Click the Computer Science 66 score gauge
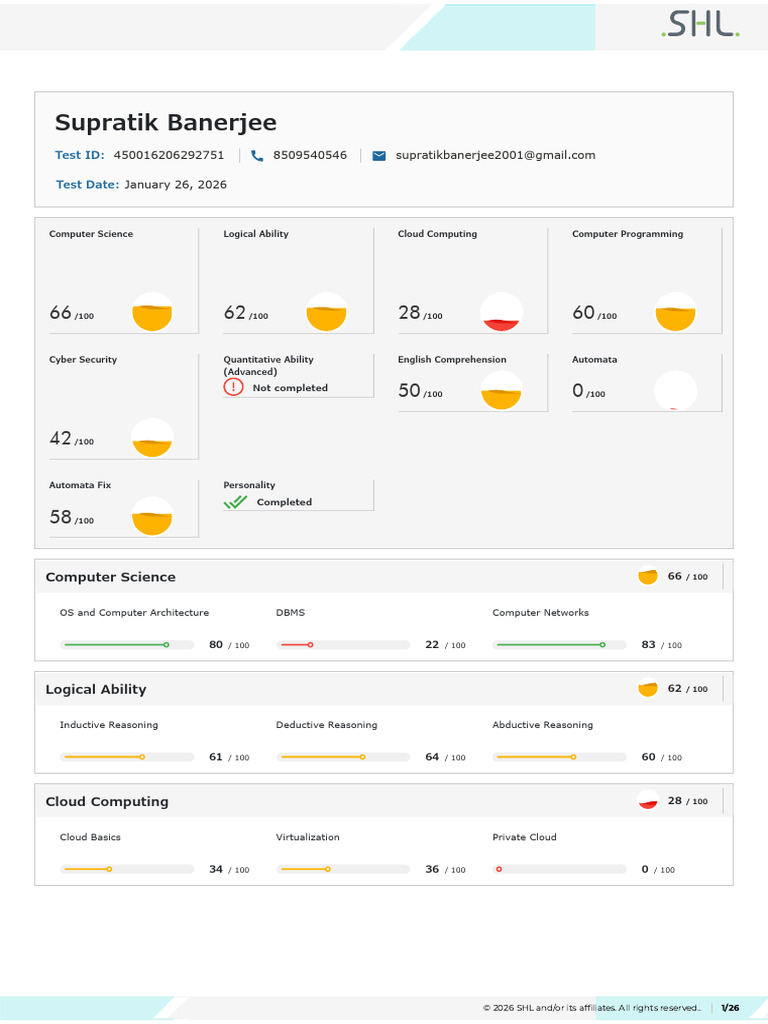This screenshot has height=1024, width=768. [152, 312]
